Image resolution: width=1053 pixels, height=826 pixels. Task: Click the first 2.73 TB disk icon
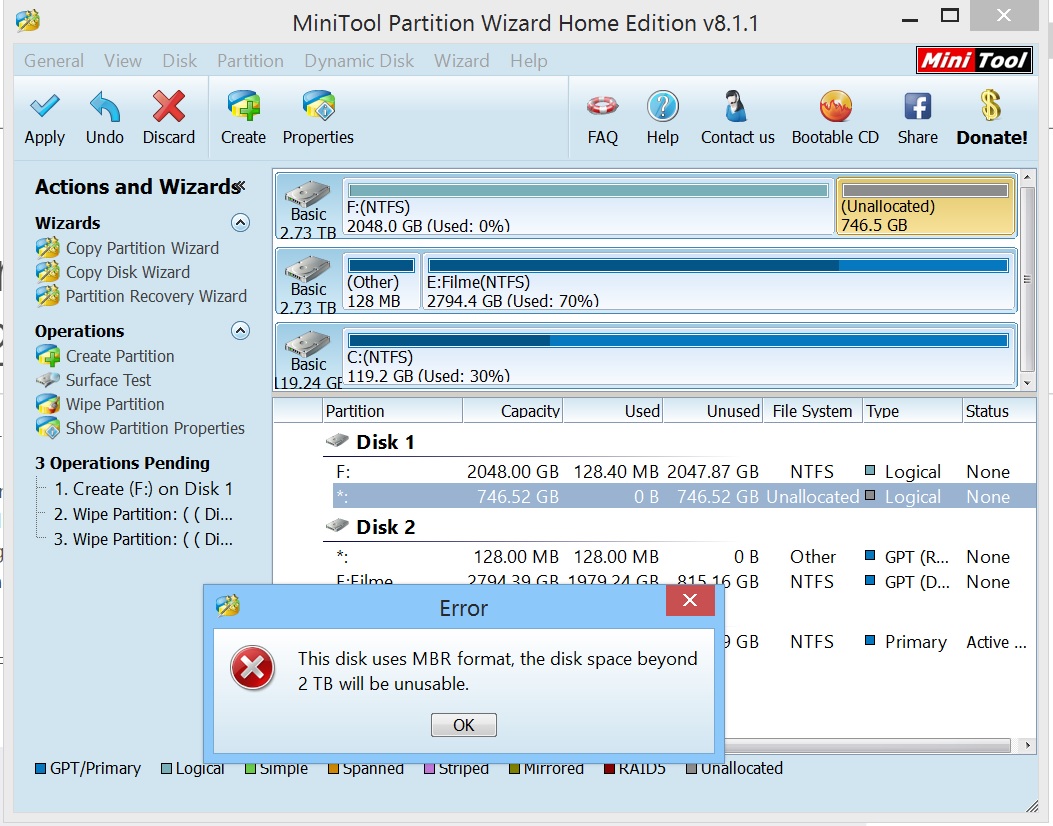pyautogui.click(x=308, y=195)
